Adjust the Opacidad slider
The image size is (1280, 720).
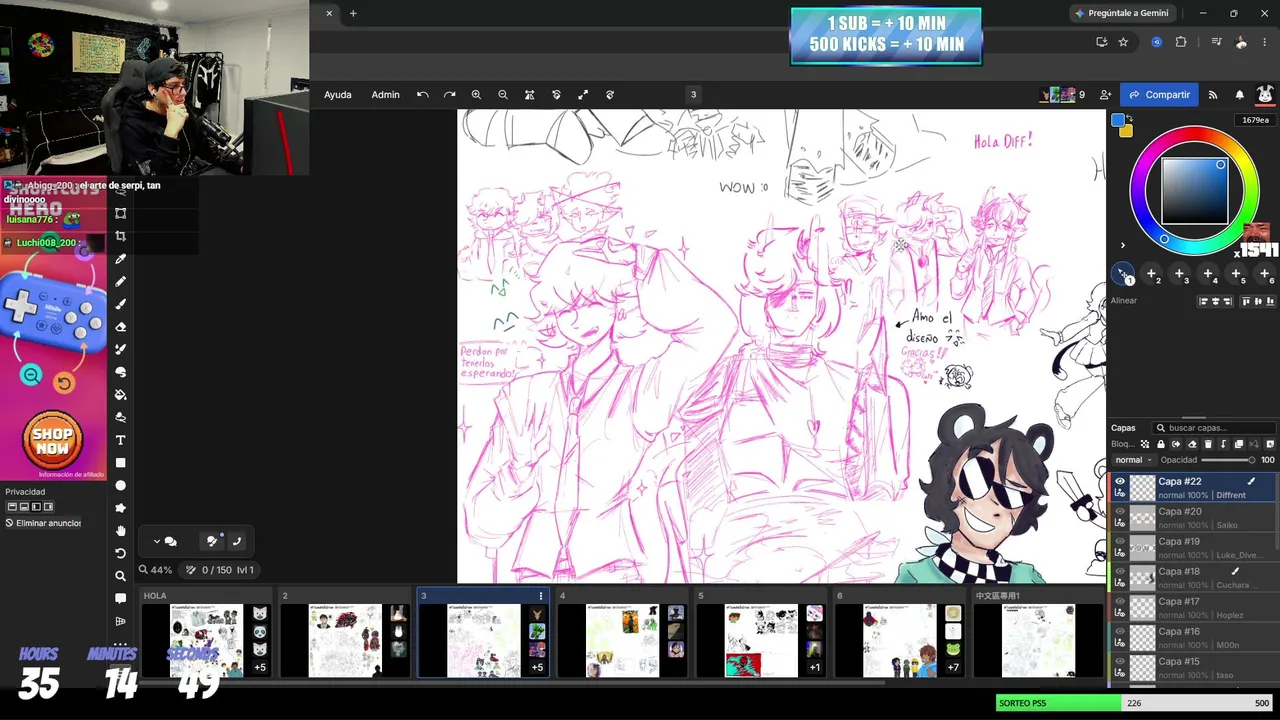click(1228, 460)
